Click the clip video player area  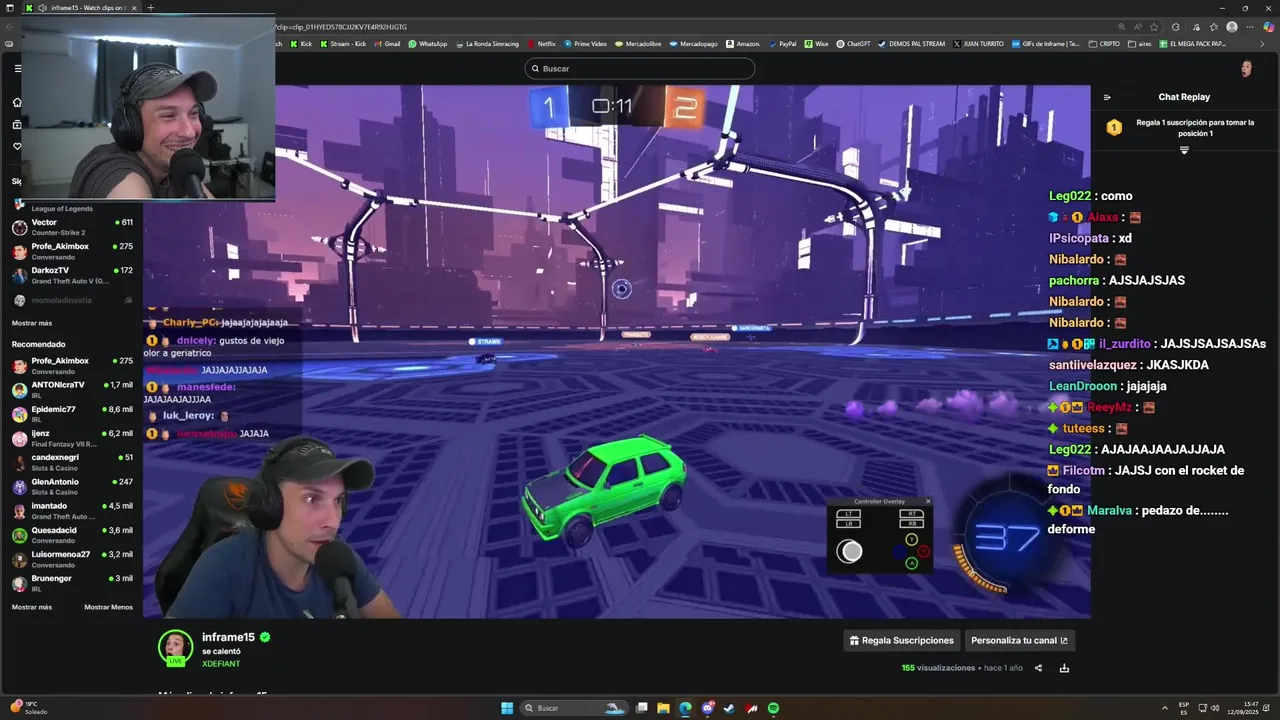617,351
